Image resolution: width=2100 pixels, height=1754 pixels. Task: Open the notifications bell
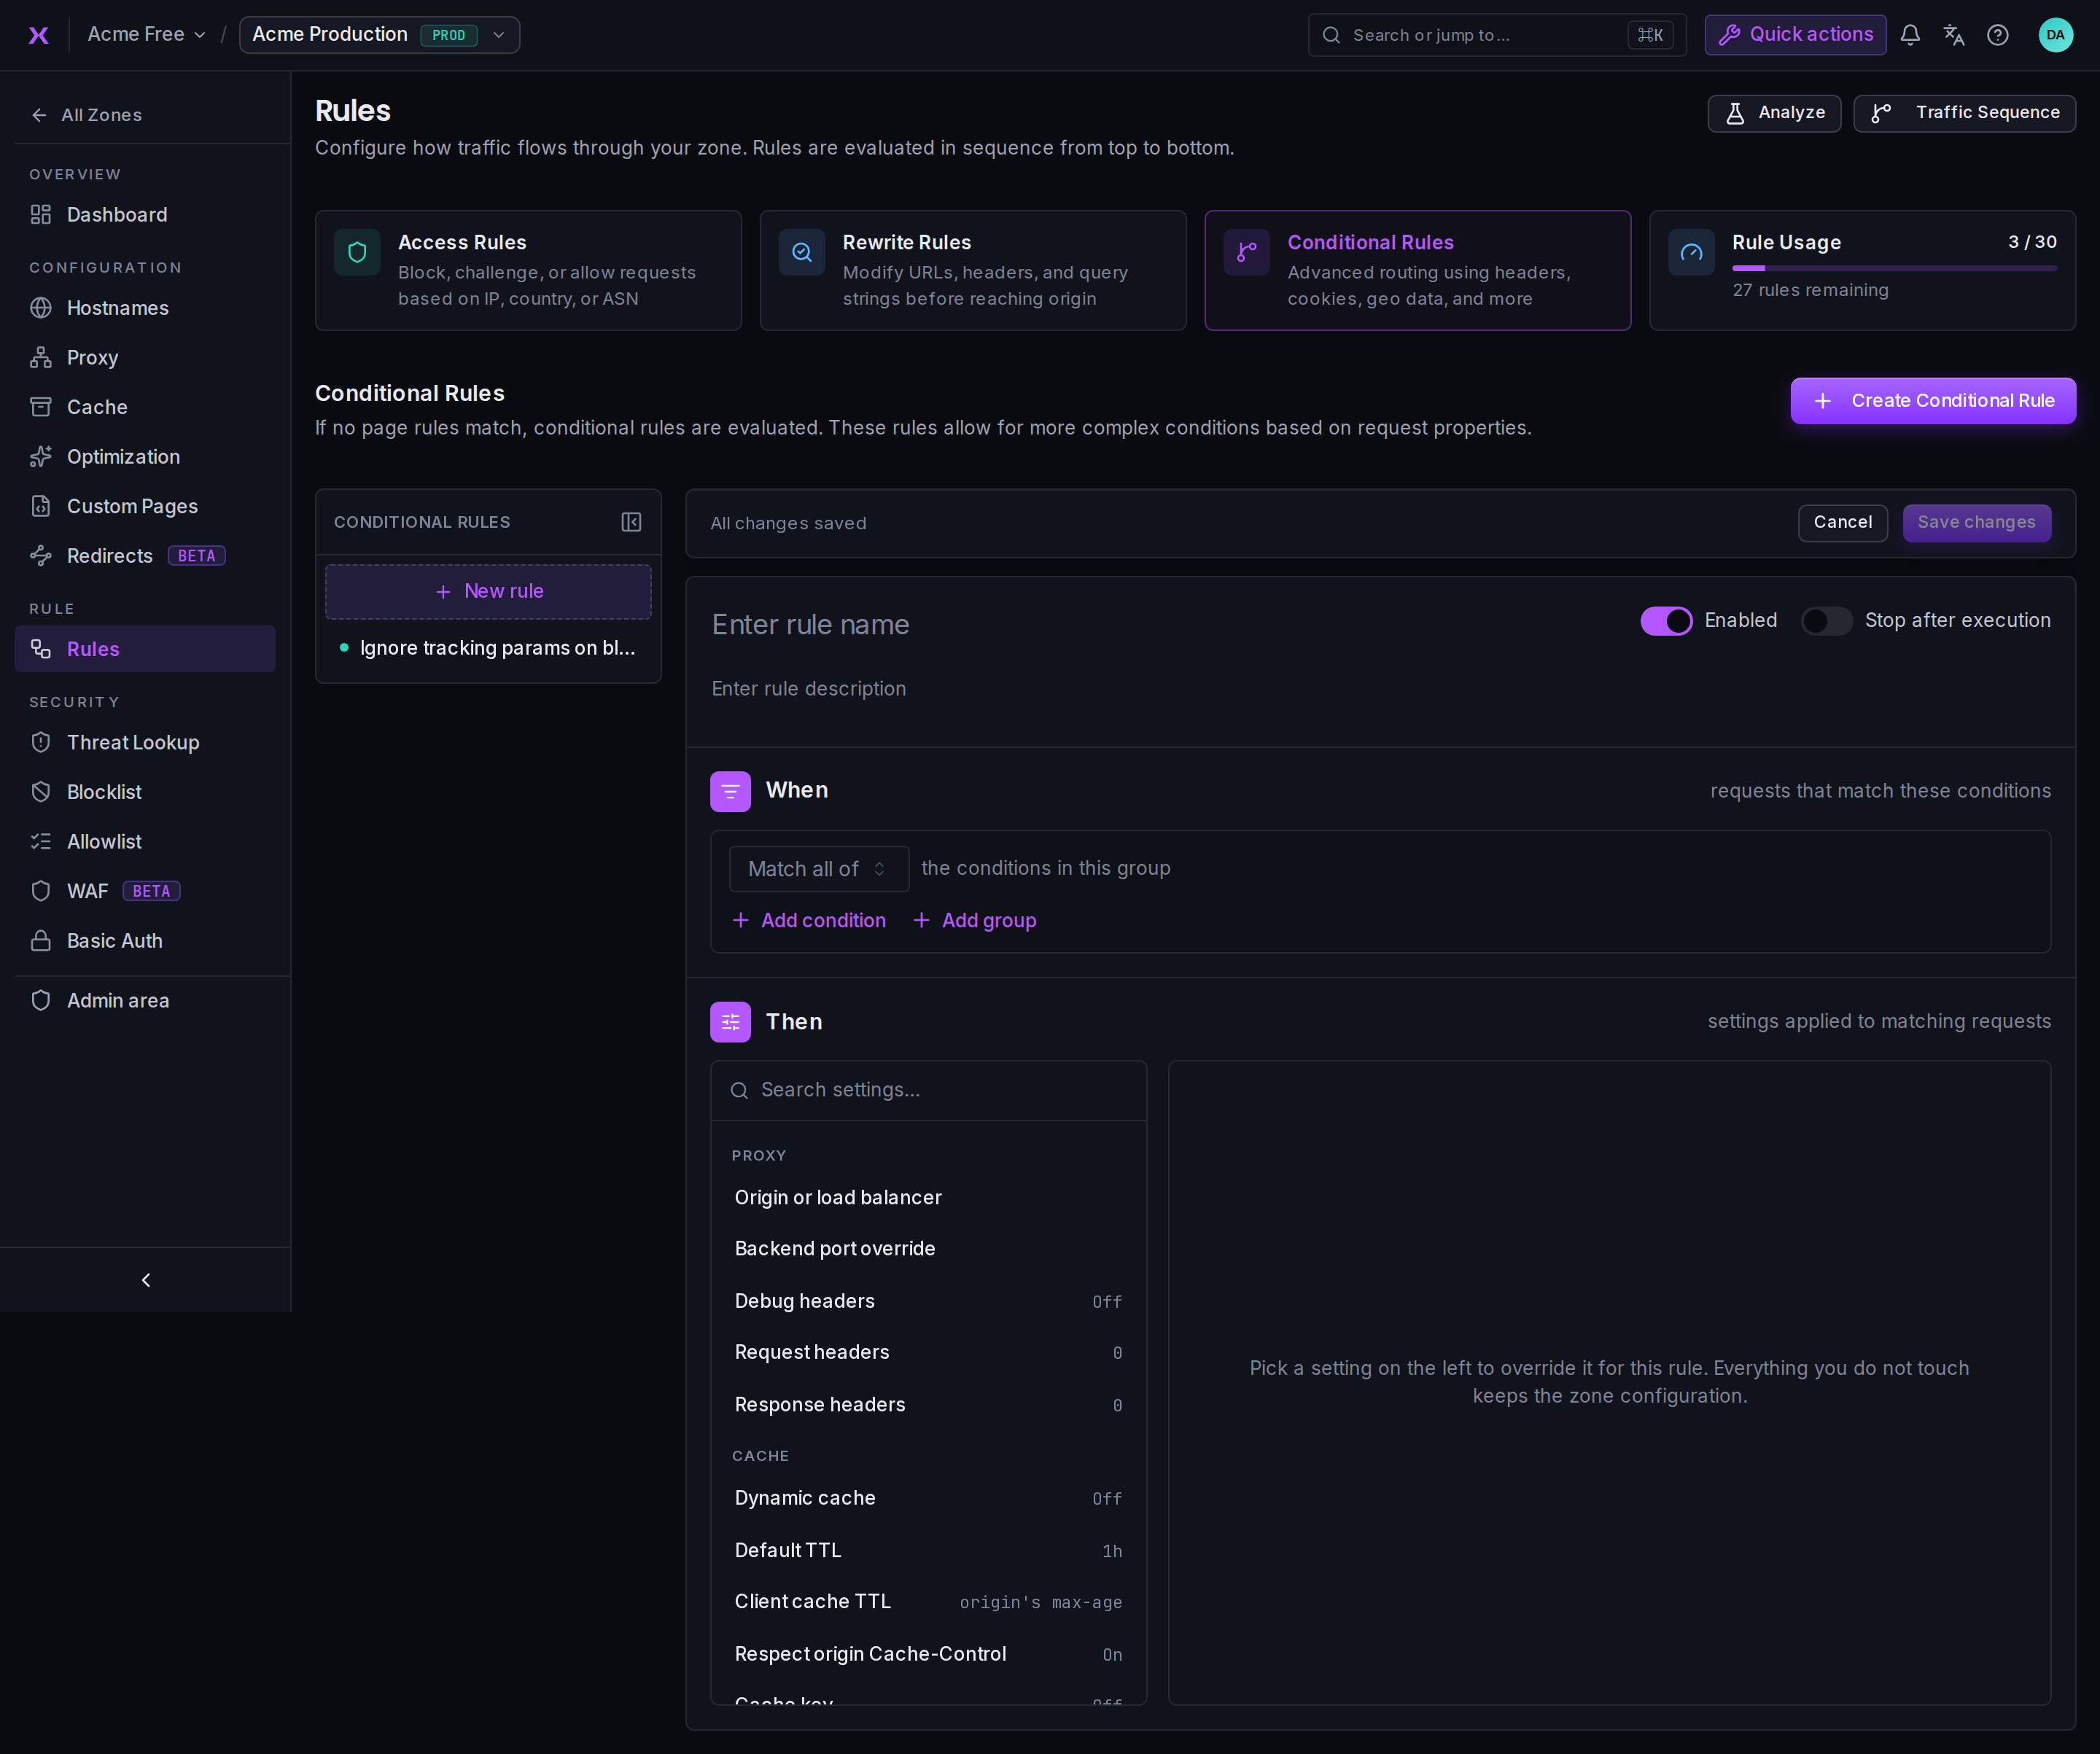pos(1910,35)
